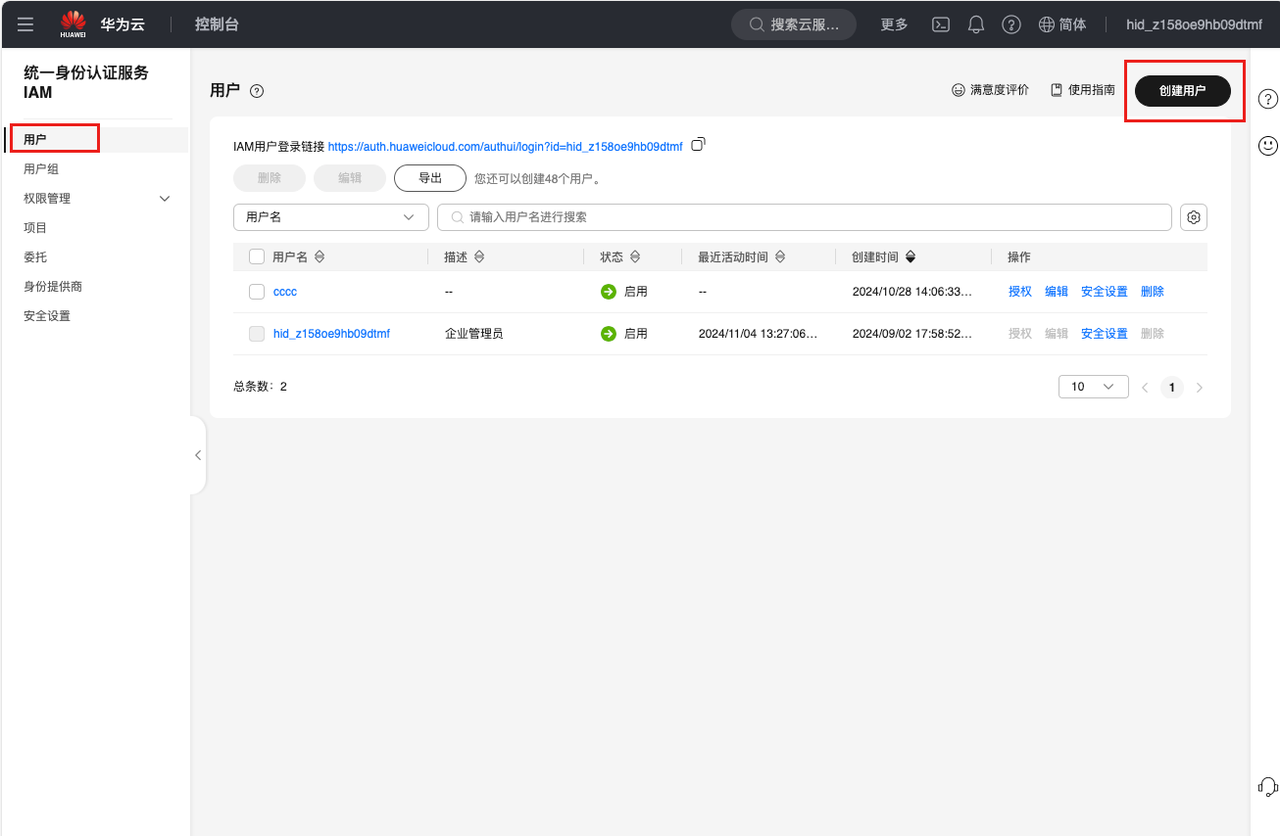Sort by 用户名 column
The image size is (1280, 836).
click(320, 257)
